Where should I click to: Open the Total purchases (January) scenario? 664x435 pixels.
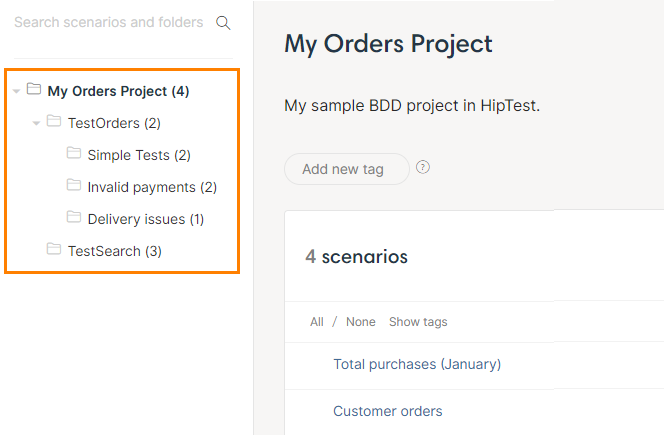point(417,364)
